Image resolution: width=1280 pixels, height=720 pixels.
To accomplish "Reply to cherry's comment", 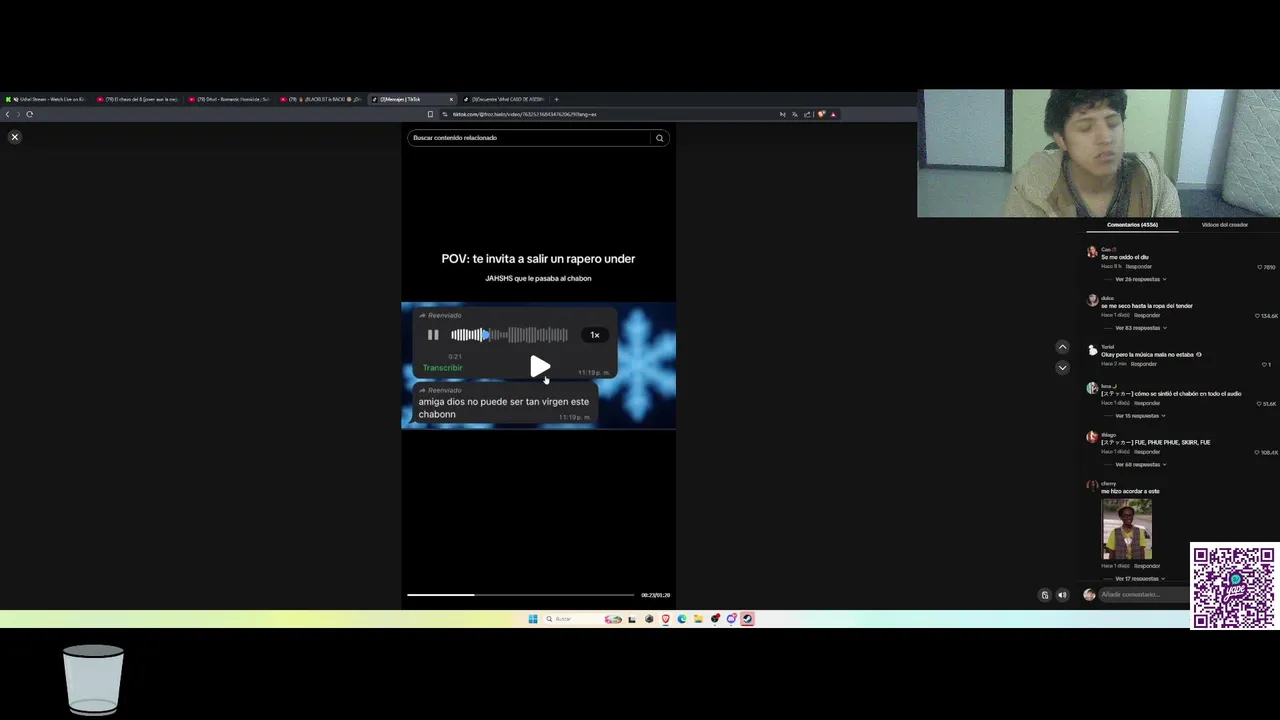I will click(1147, 566).
